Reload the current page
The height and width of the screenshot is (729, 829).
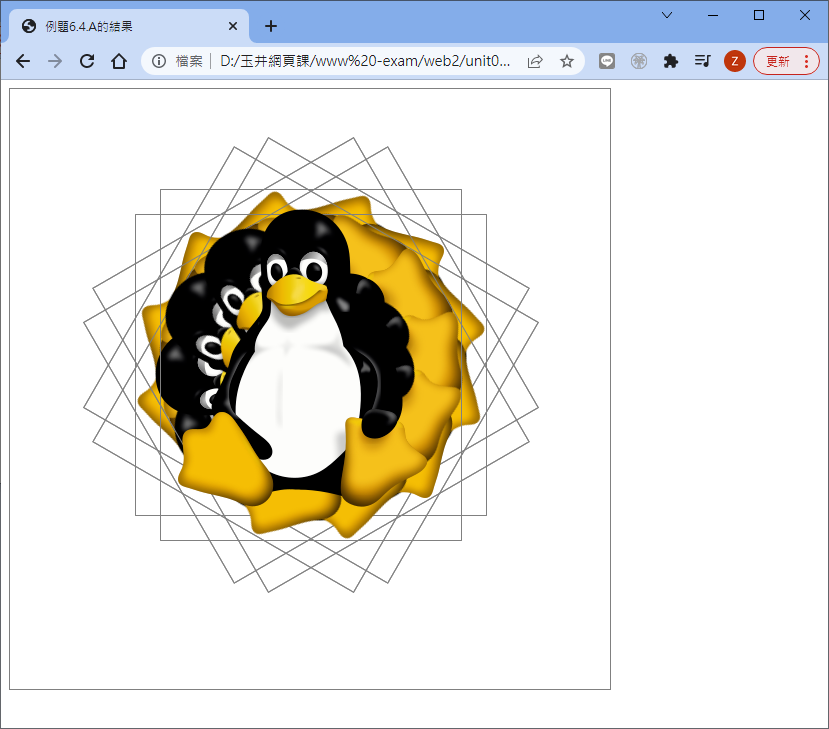(87, 62)
